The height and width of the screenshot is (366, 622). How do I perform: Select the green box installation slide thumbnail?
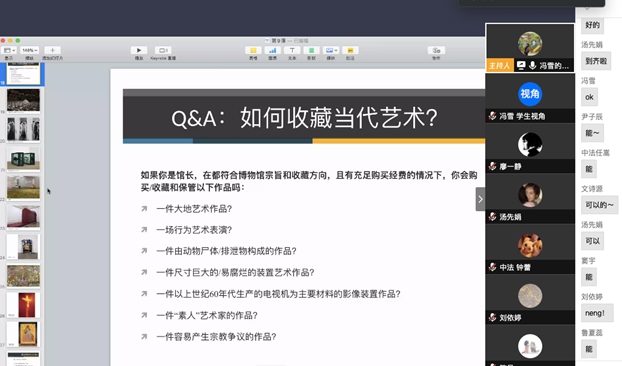click(x=23, y=159)
